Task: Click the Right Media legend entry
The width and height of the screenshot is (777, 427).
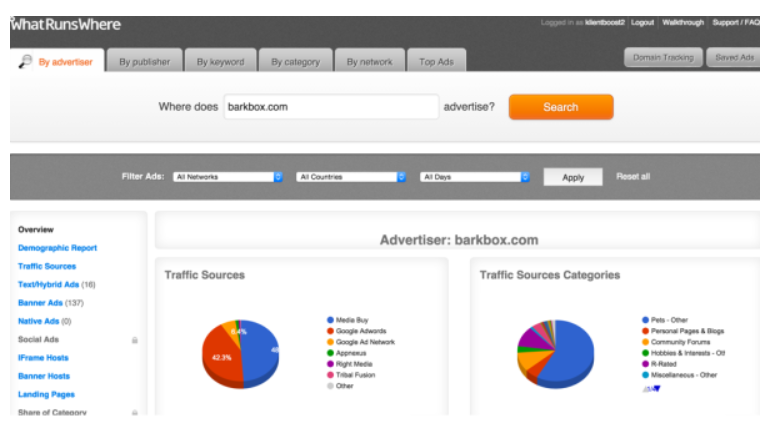Action: click(349, 364)
